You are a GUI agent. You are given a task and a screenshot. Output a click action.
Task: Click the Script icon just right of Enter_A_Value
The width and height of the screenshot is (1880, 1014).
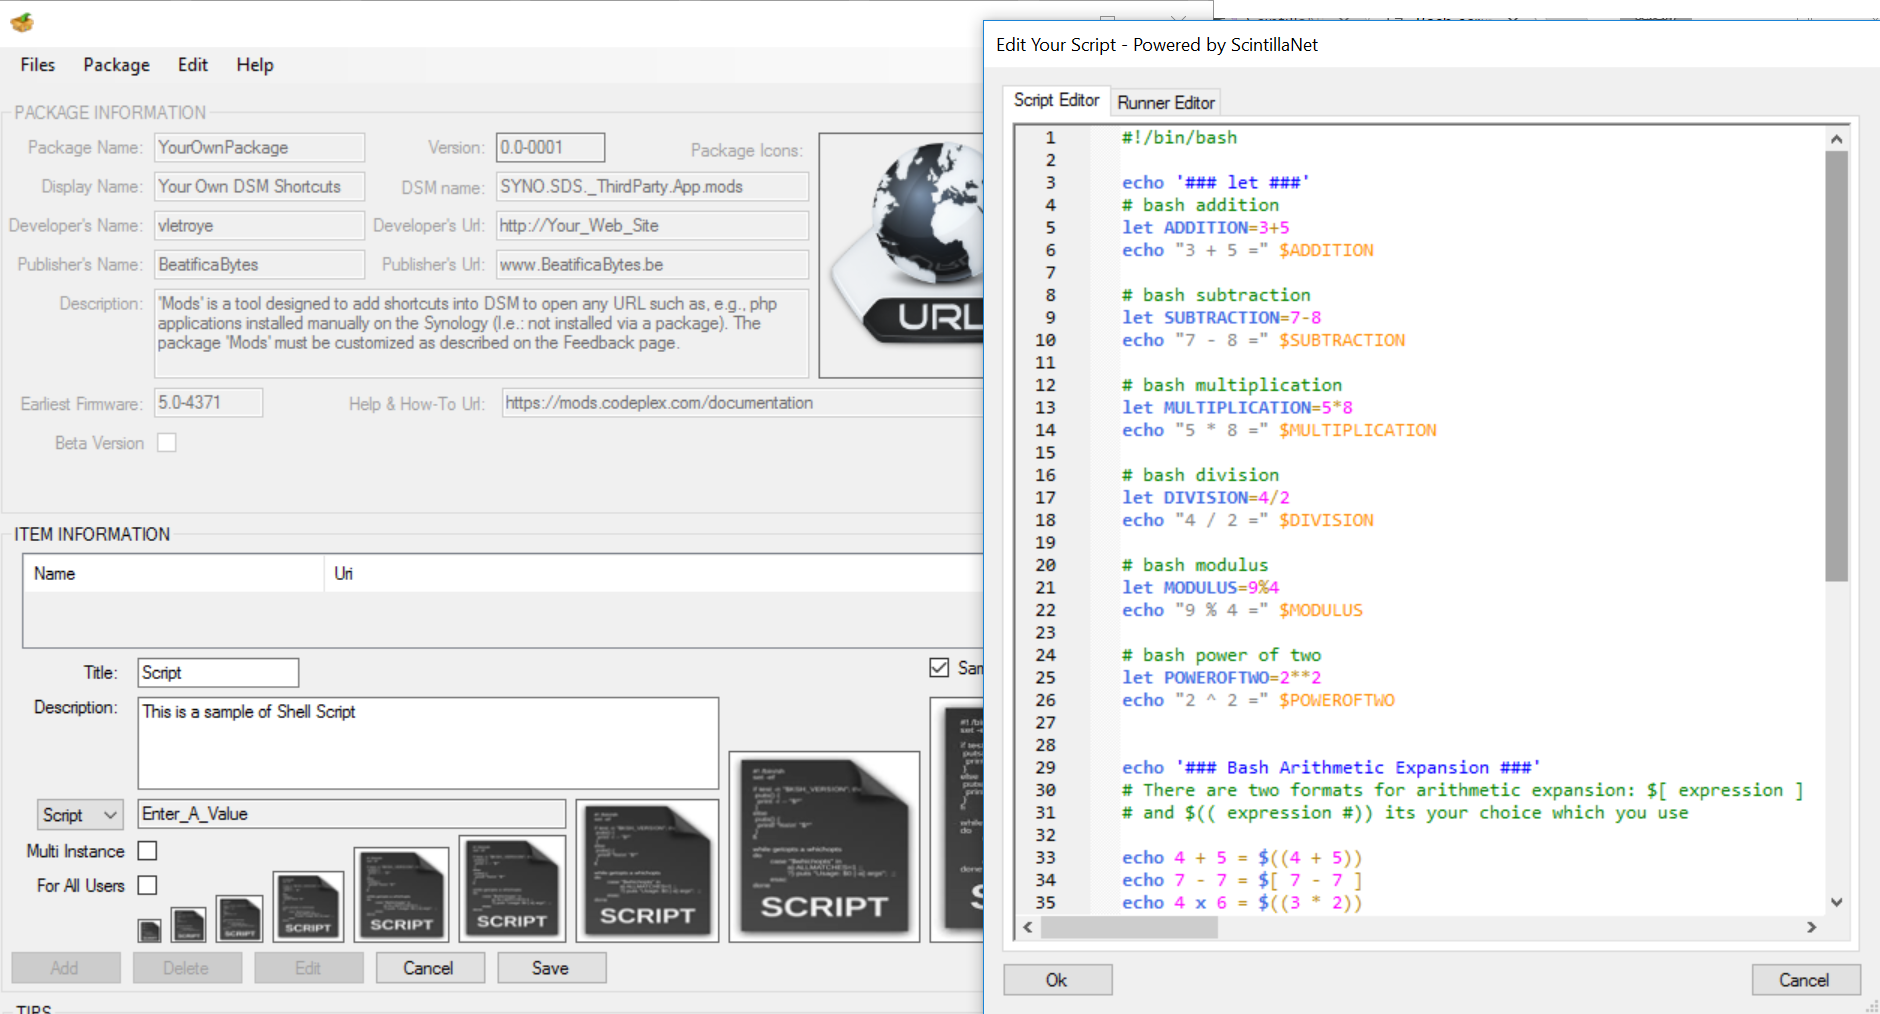pyautogui.click(x=647, y=870)
